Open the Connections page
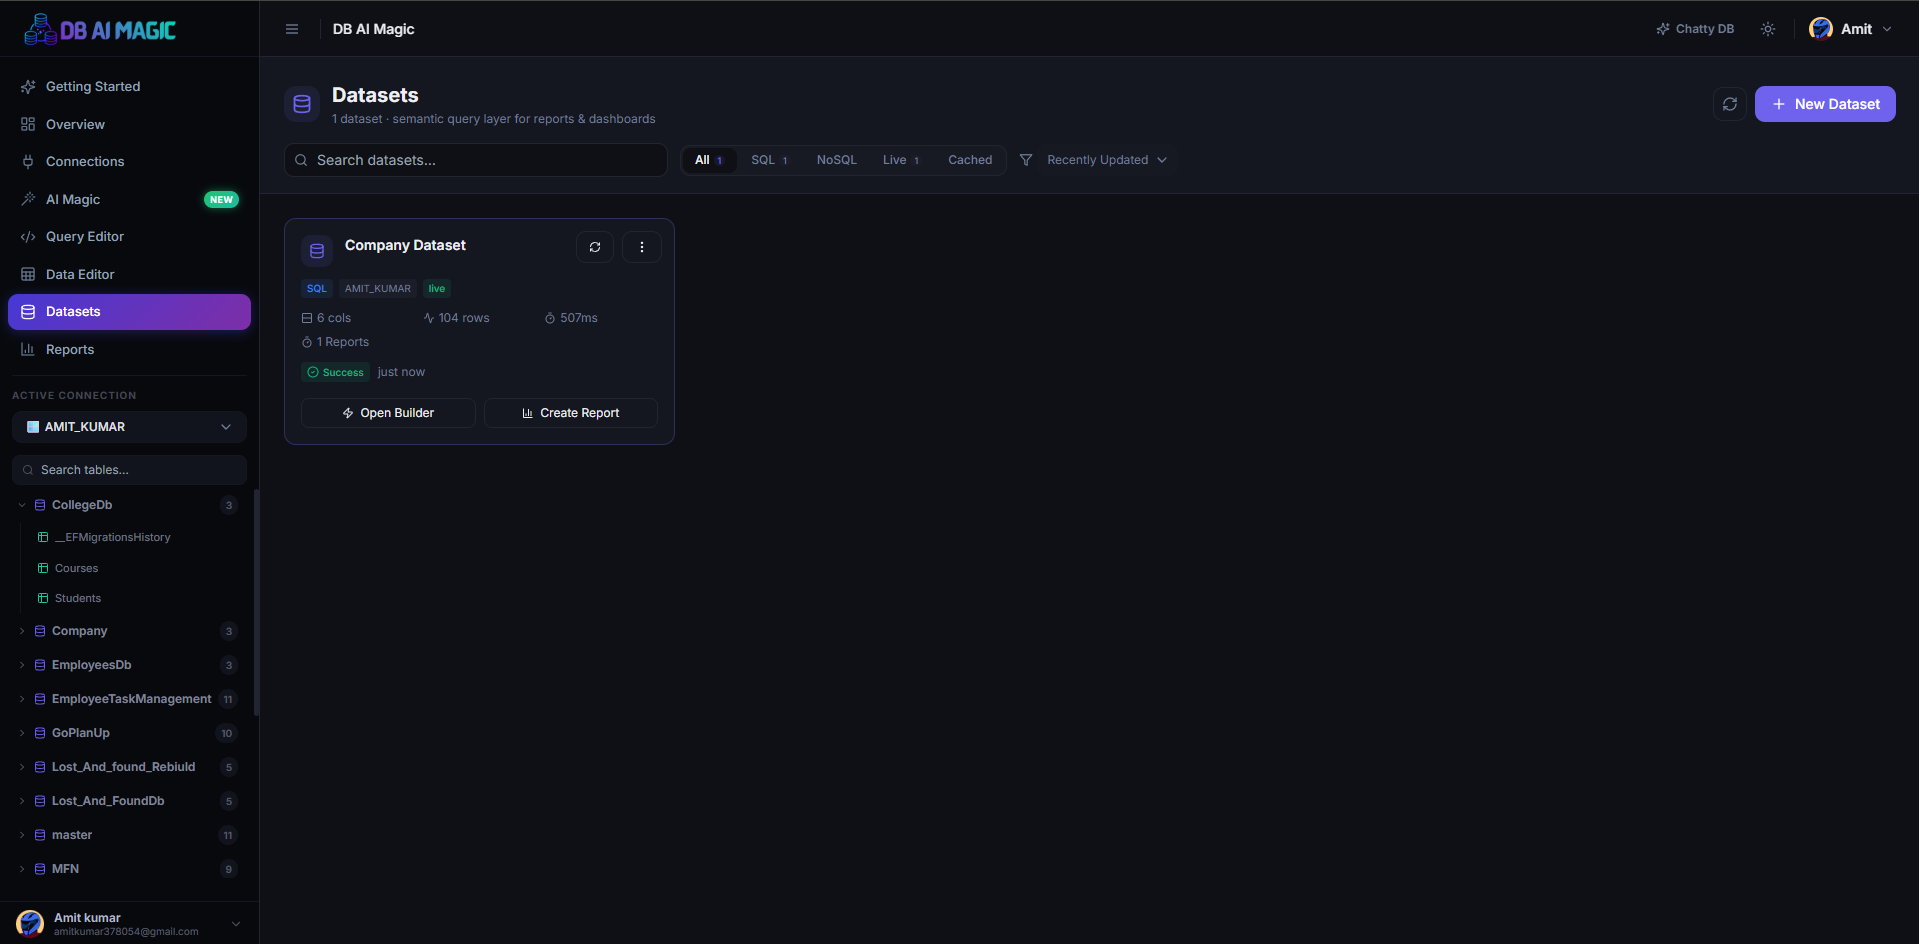Viewport: 1919px width, 944px height. click(x=129, y=162)
